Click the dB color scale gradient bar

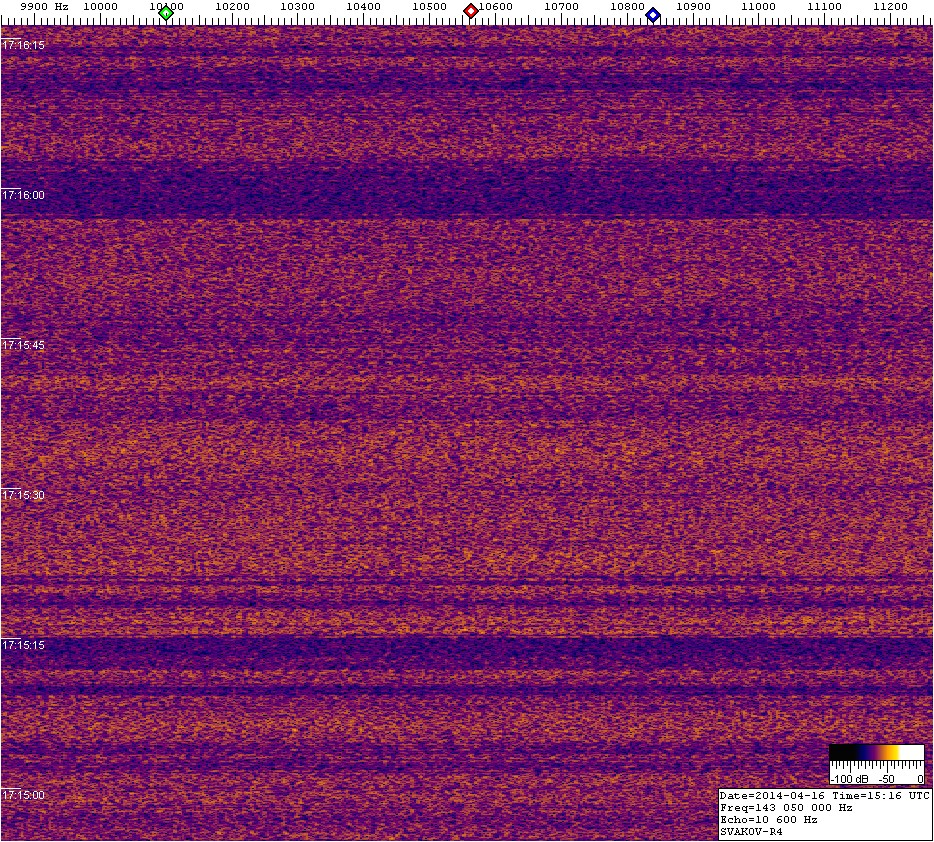click(x=876, y=753)
